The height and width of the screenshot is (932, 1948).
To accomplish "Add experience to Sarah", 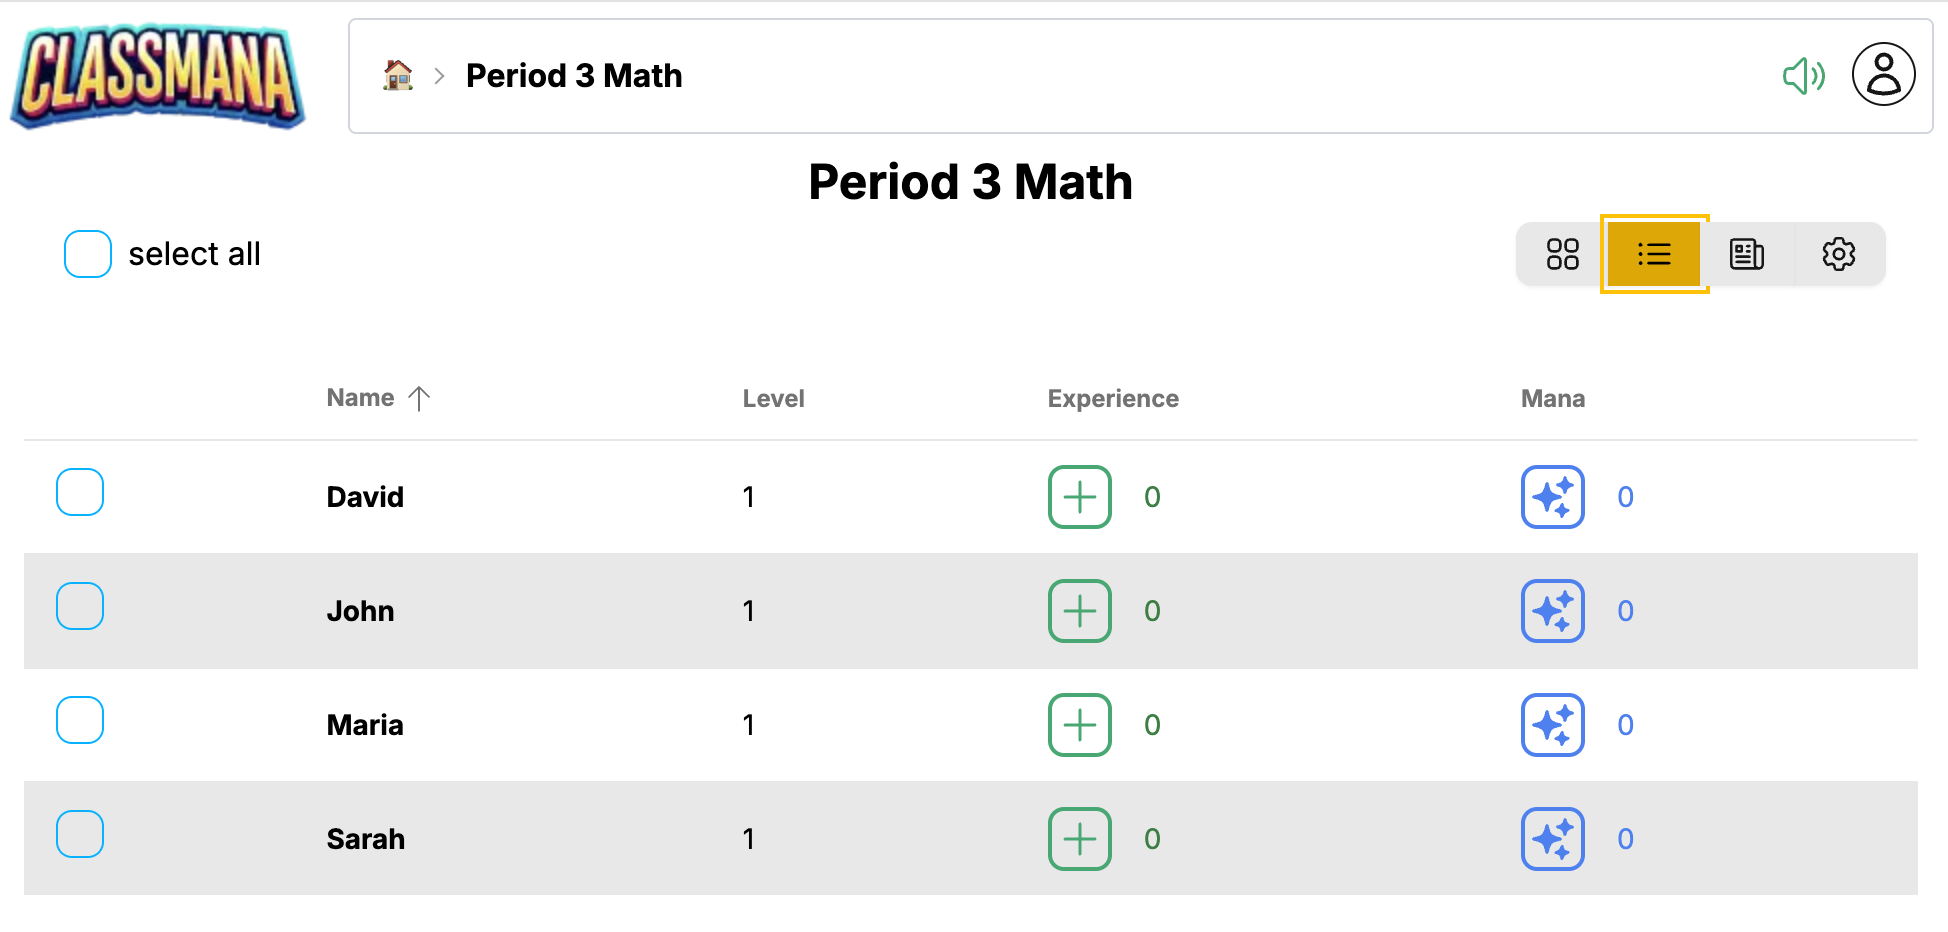I will coord(1079,839).
